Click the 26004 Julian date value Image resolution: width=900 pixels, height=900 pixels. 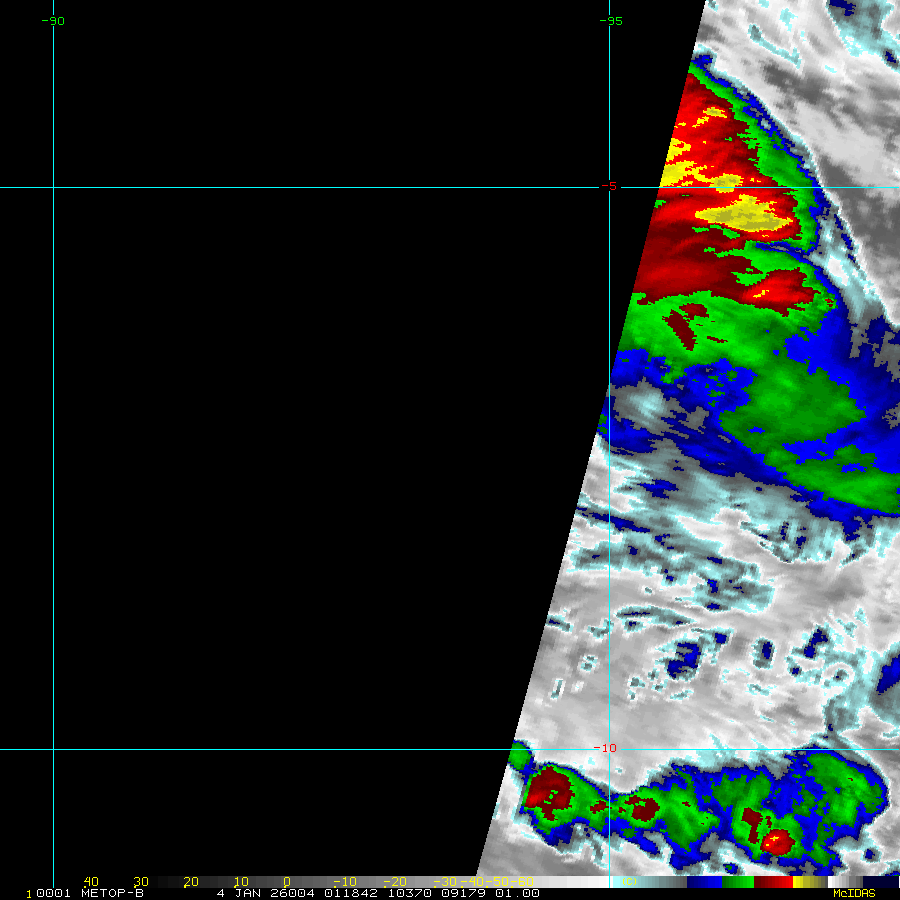[x=292, y=893]
